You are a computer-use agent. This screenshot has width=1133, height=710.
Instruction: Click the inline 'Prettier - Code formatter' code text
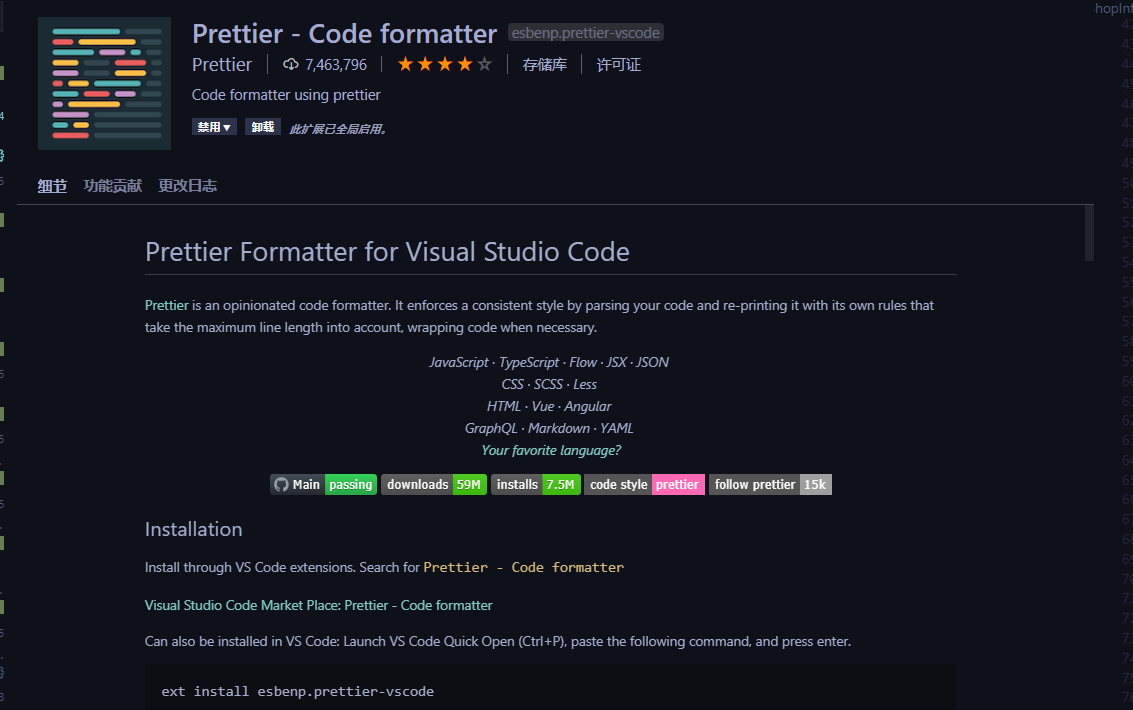[523, 568]
